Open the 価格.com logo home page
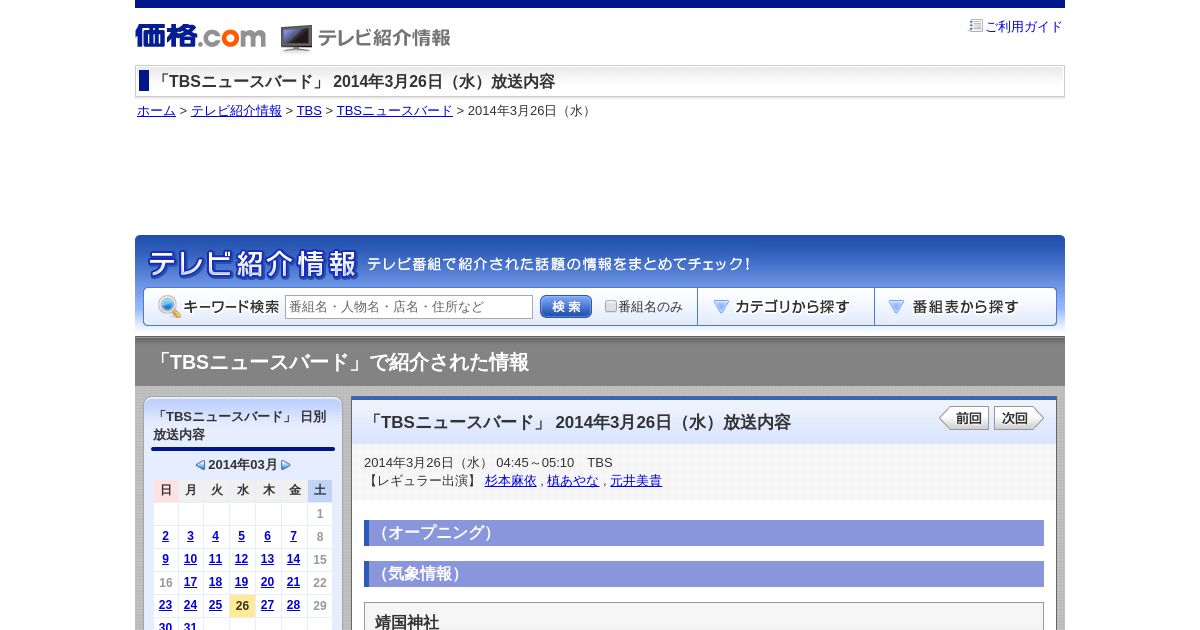The height and width of the screenshot is (630, 1200). coord(200,36)
